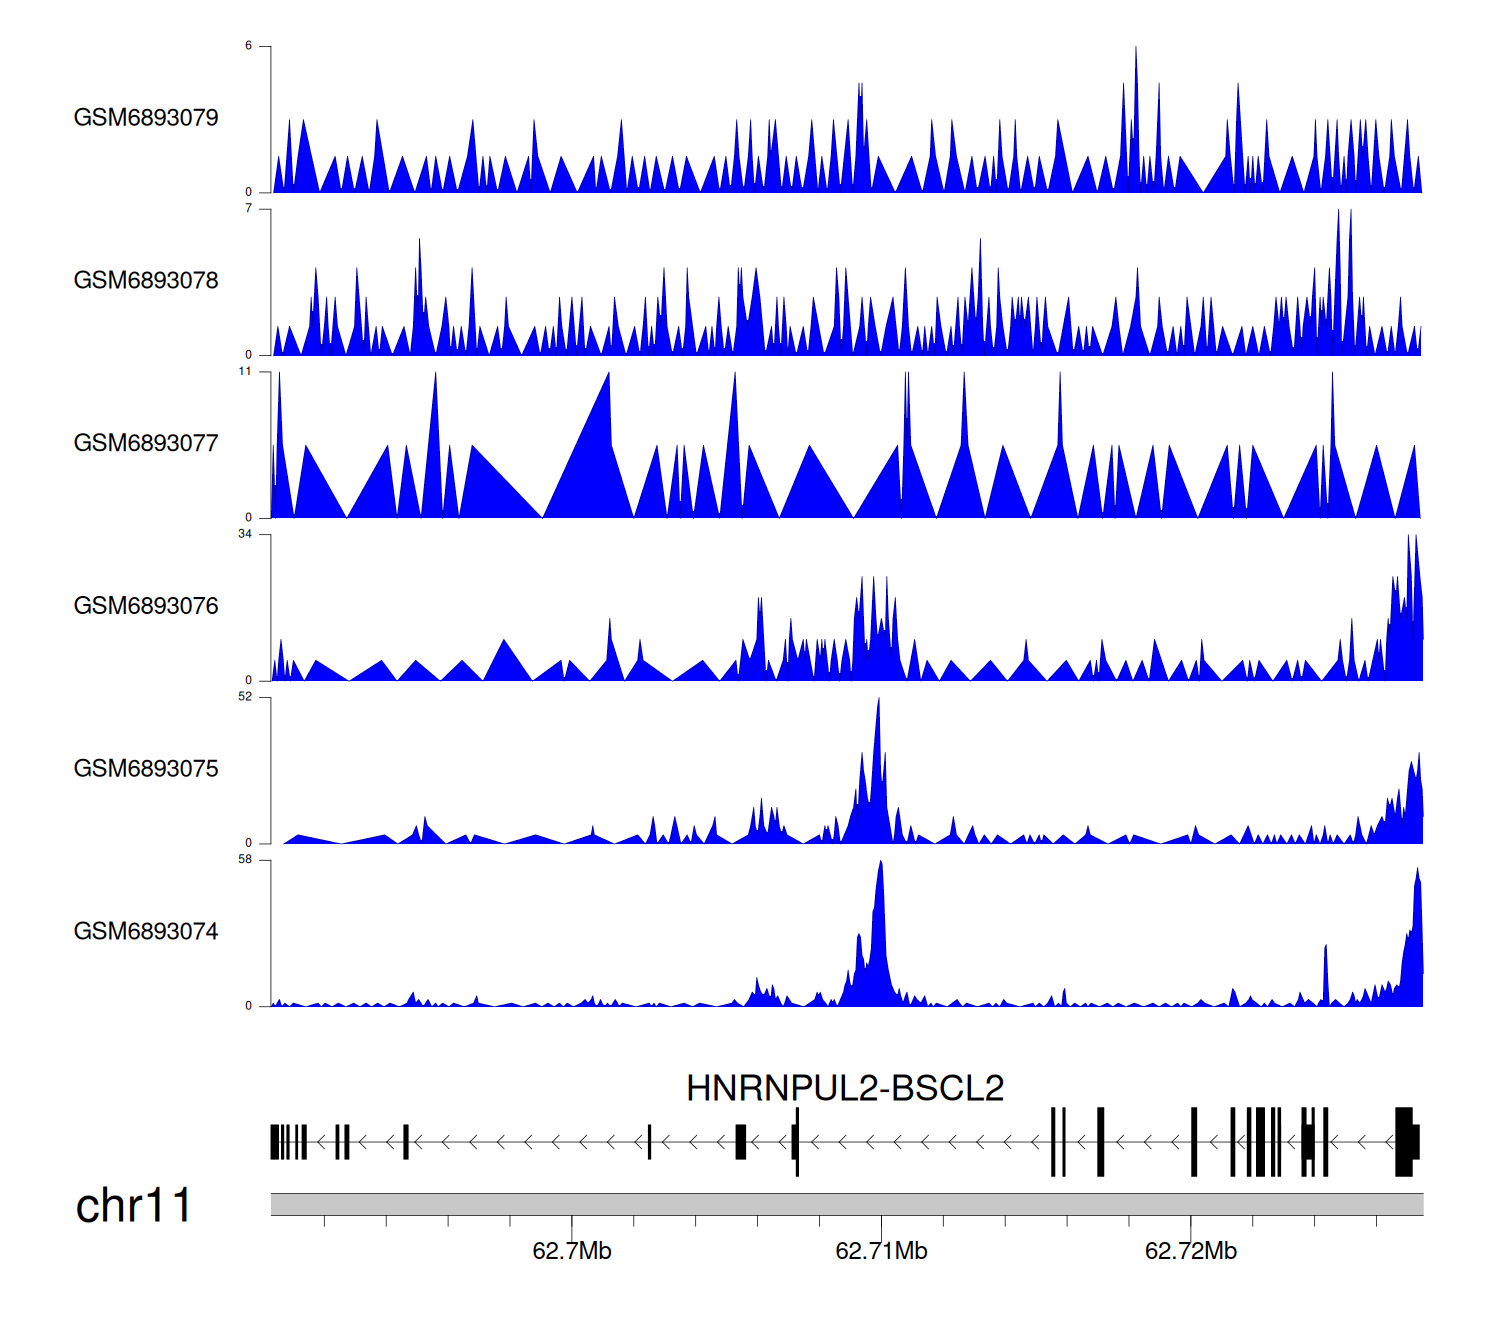Click the 62.71Mb position label
This screenshot has width=1500, height=1320.
(881, 1251)
